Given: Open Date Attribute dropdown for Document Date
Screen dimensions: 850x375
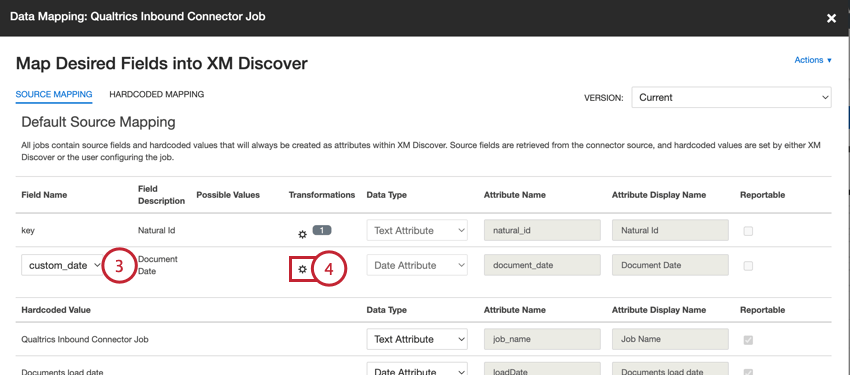Looking at the screenshot, I should pos(417,266).
